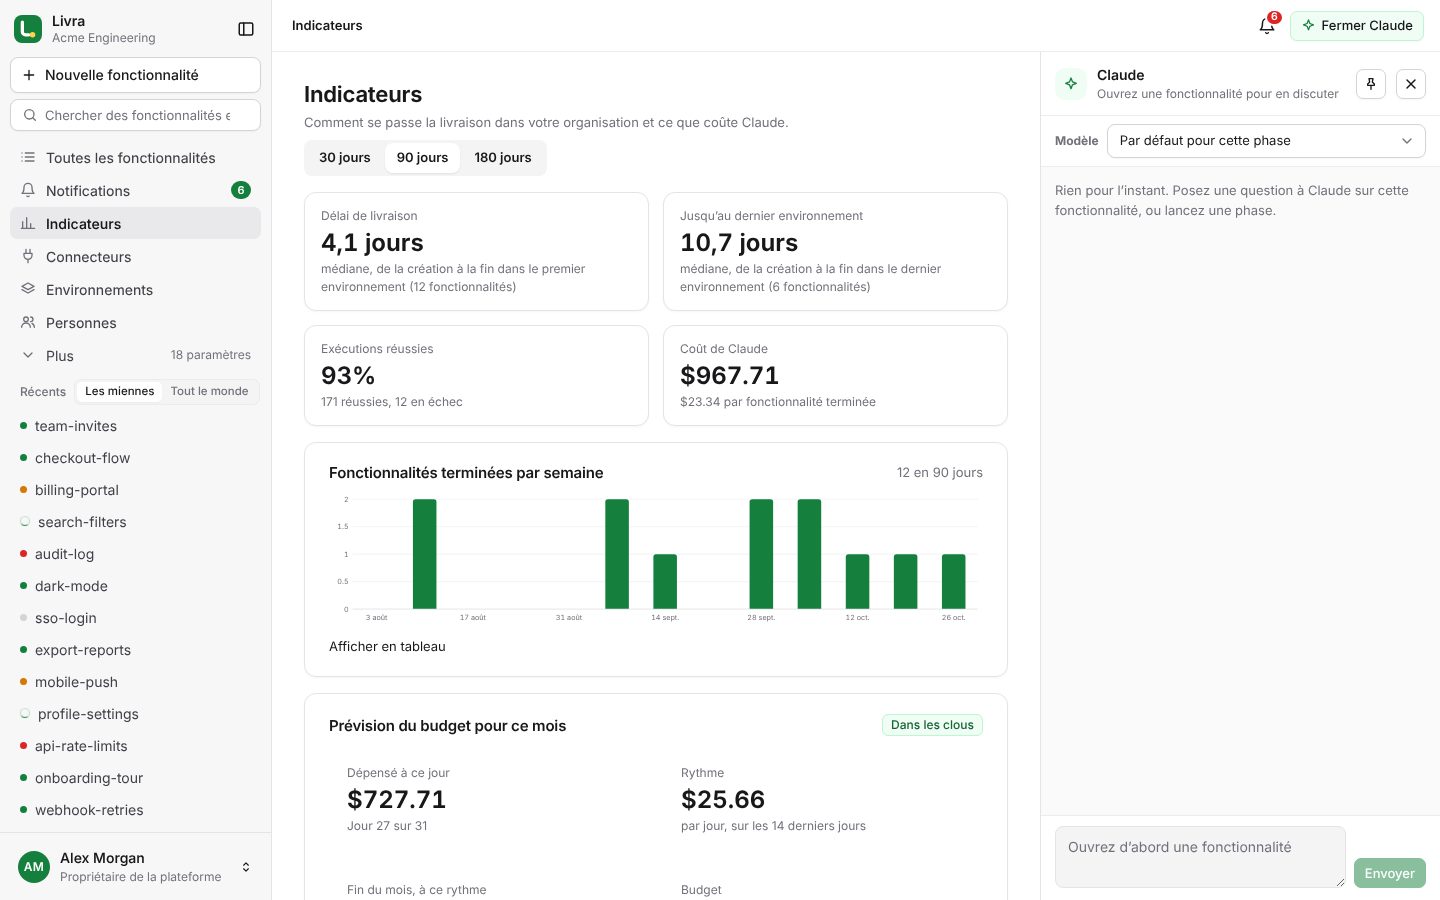Focus the Chercher des fonctionnalités search field
This screenshot has height=900, width=1440.
(x=135, y=115)
